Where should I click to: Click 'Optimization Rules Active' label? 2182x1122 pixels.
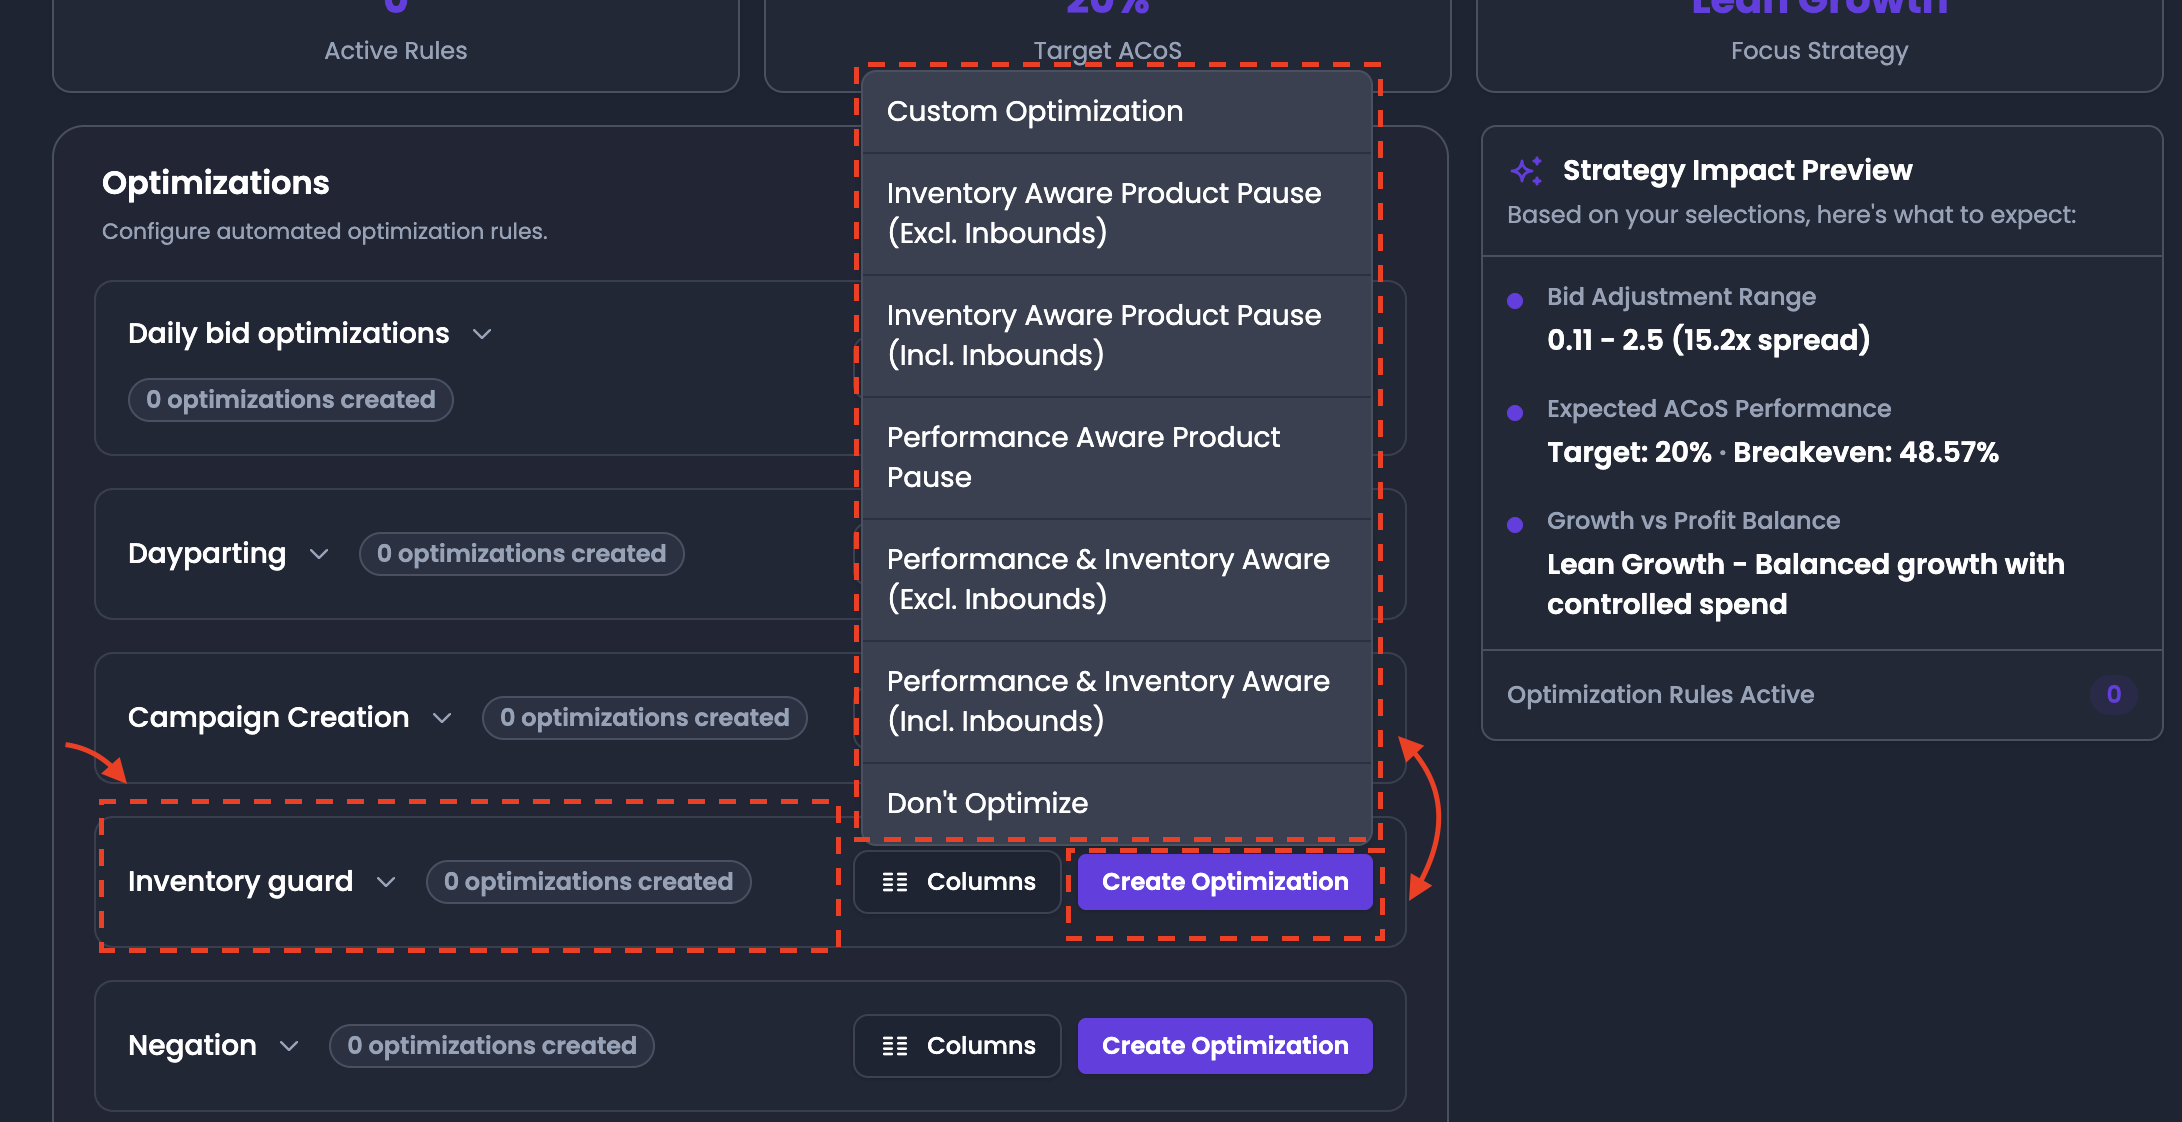[x=1660, y=695]
